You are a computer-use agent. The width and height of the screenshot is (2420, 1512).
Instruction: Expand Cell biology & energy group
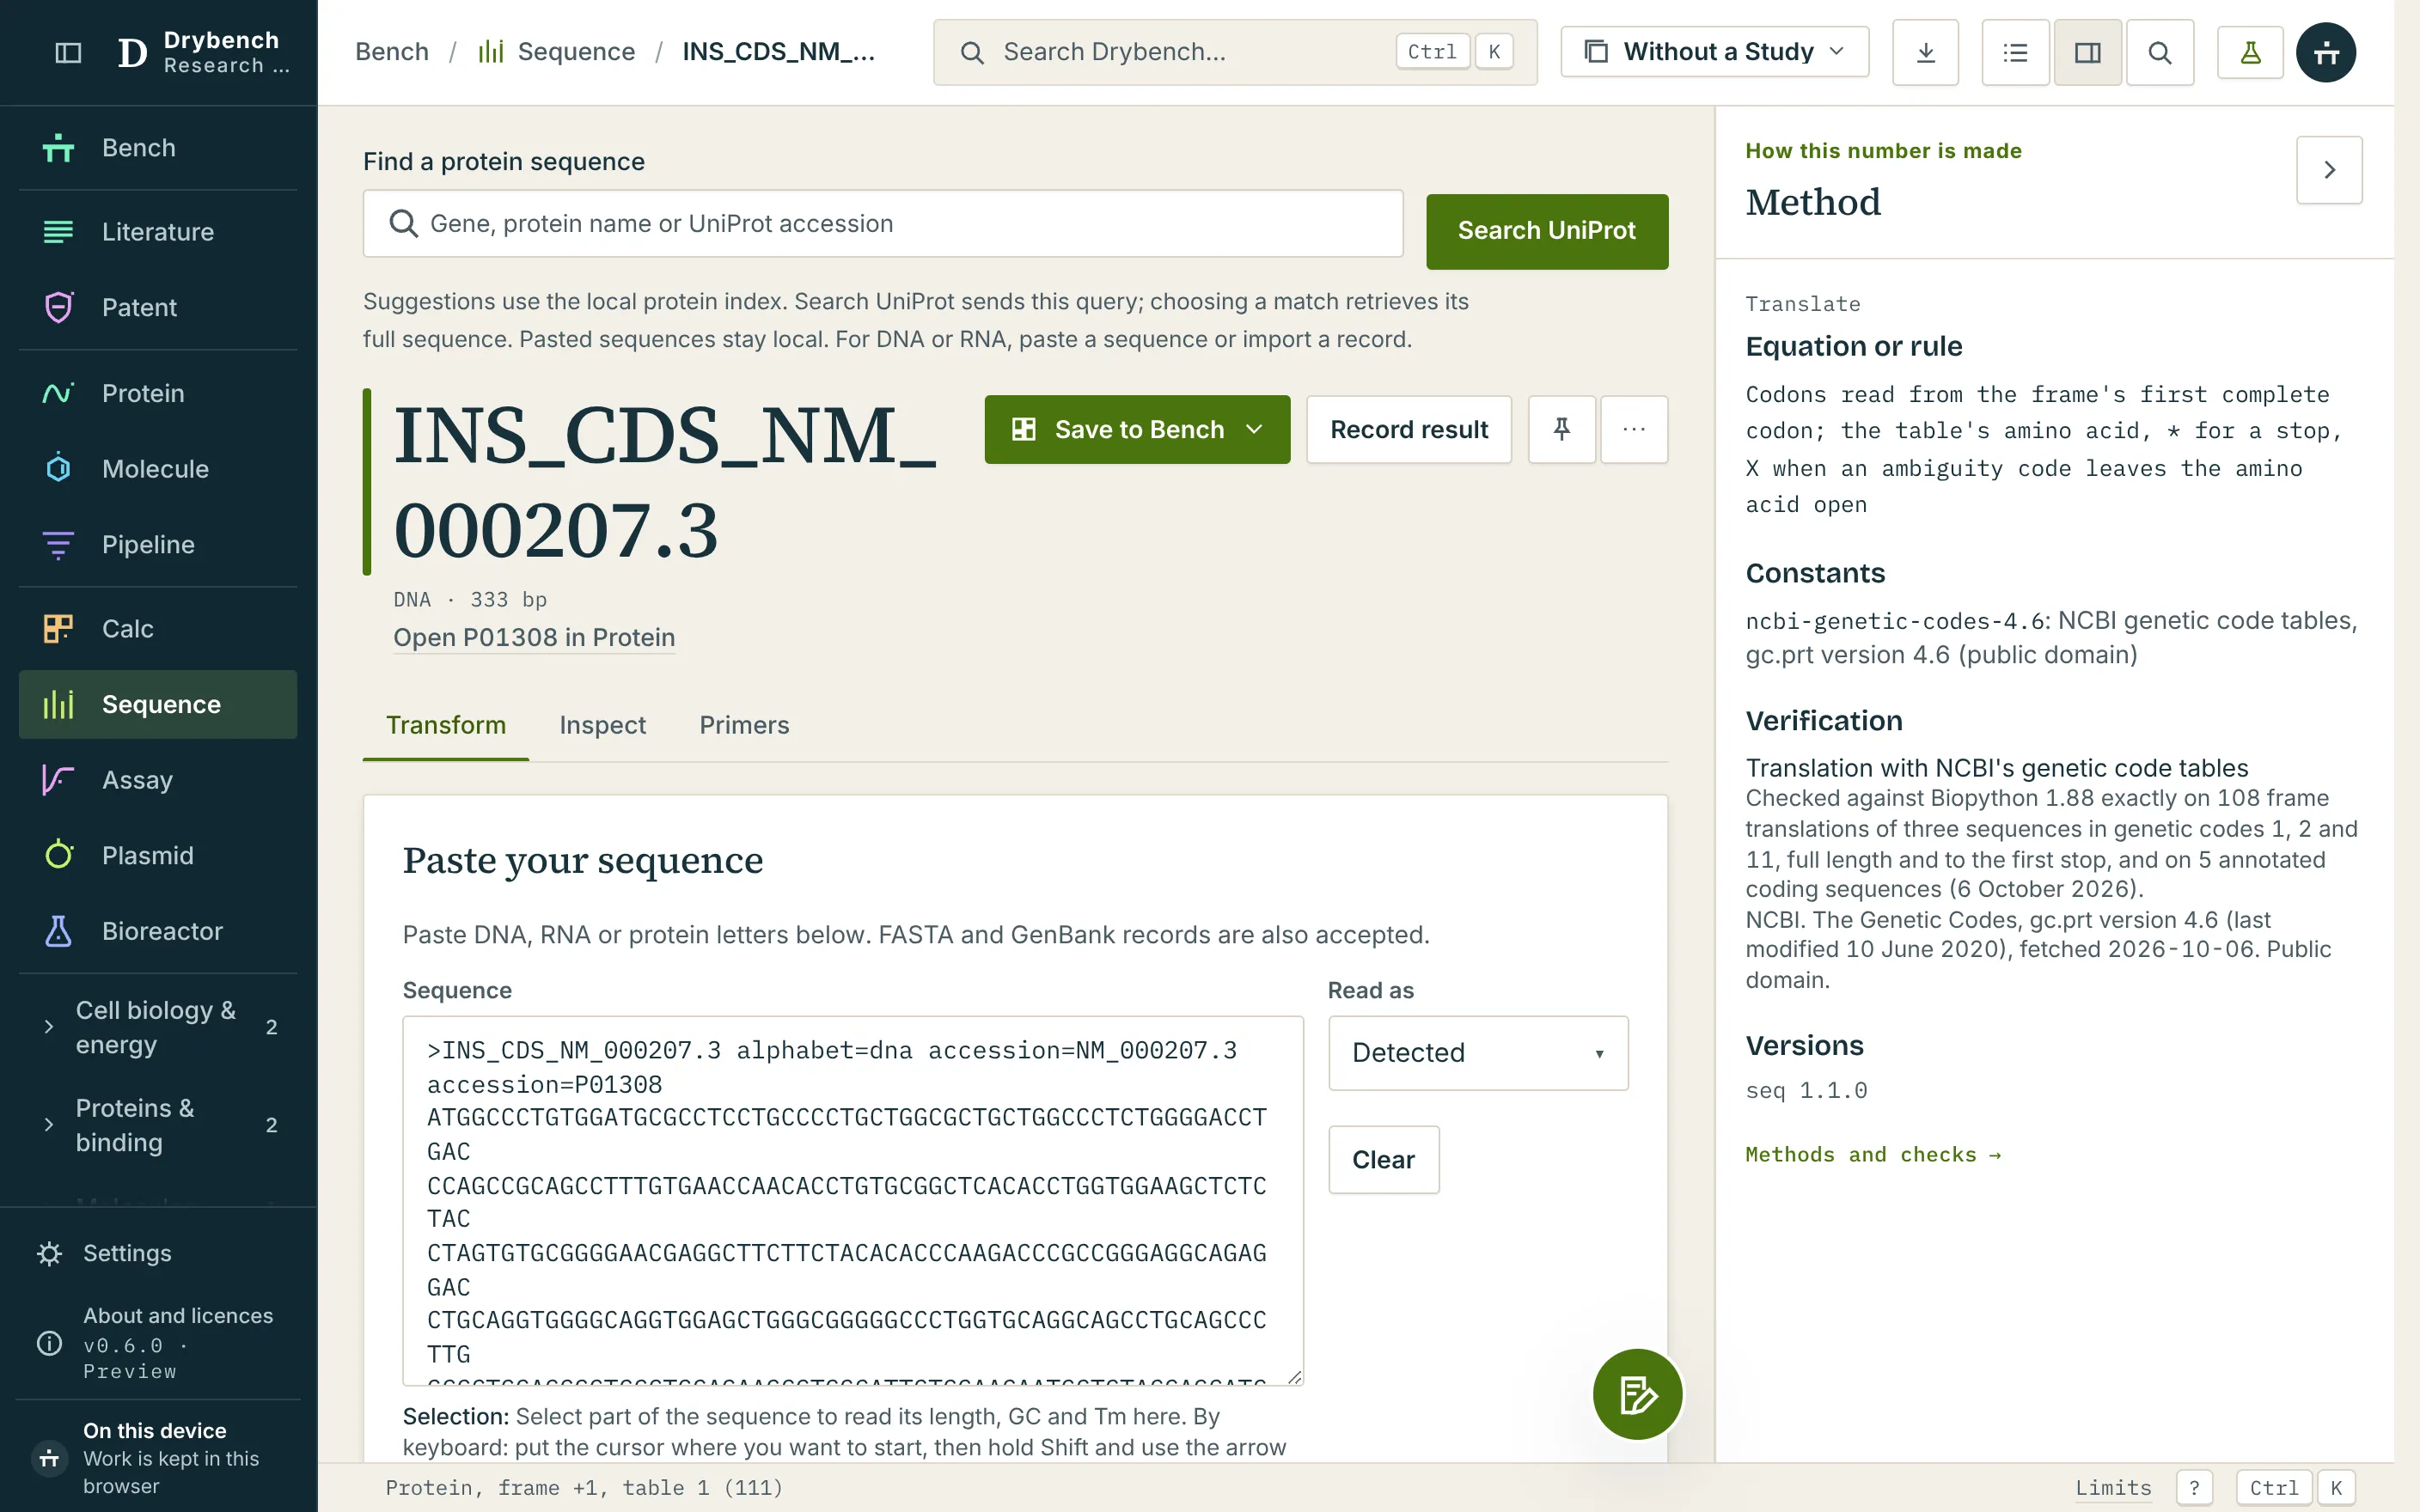tap(158, 1027)
